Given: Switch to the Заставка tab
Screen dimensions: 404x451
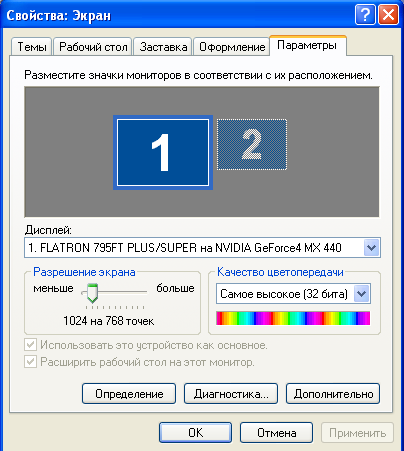Looking at the screenshot, I should click(x=163, y=47).
